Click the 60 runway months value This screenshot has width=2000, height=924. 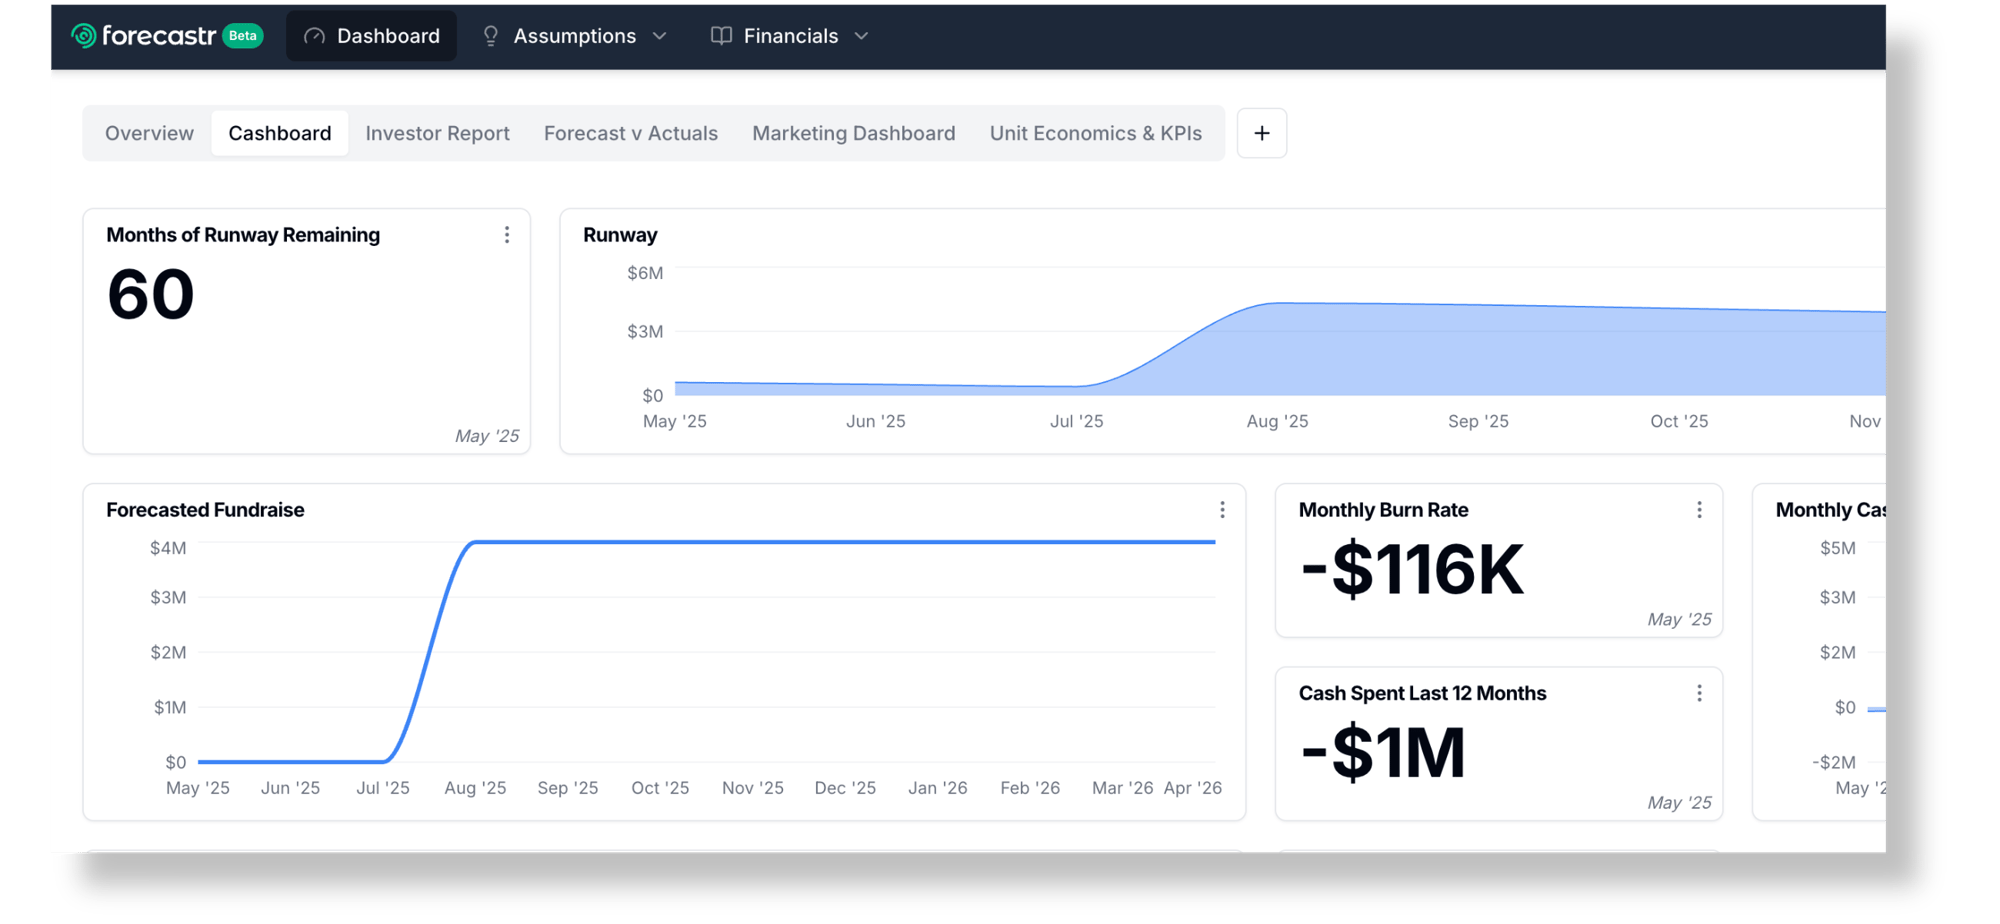151,295
